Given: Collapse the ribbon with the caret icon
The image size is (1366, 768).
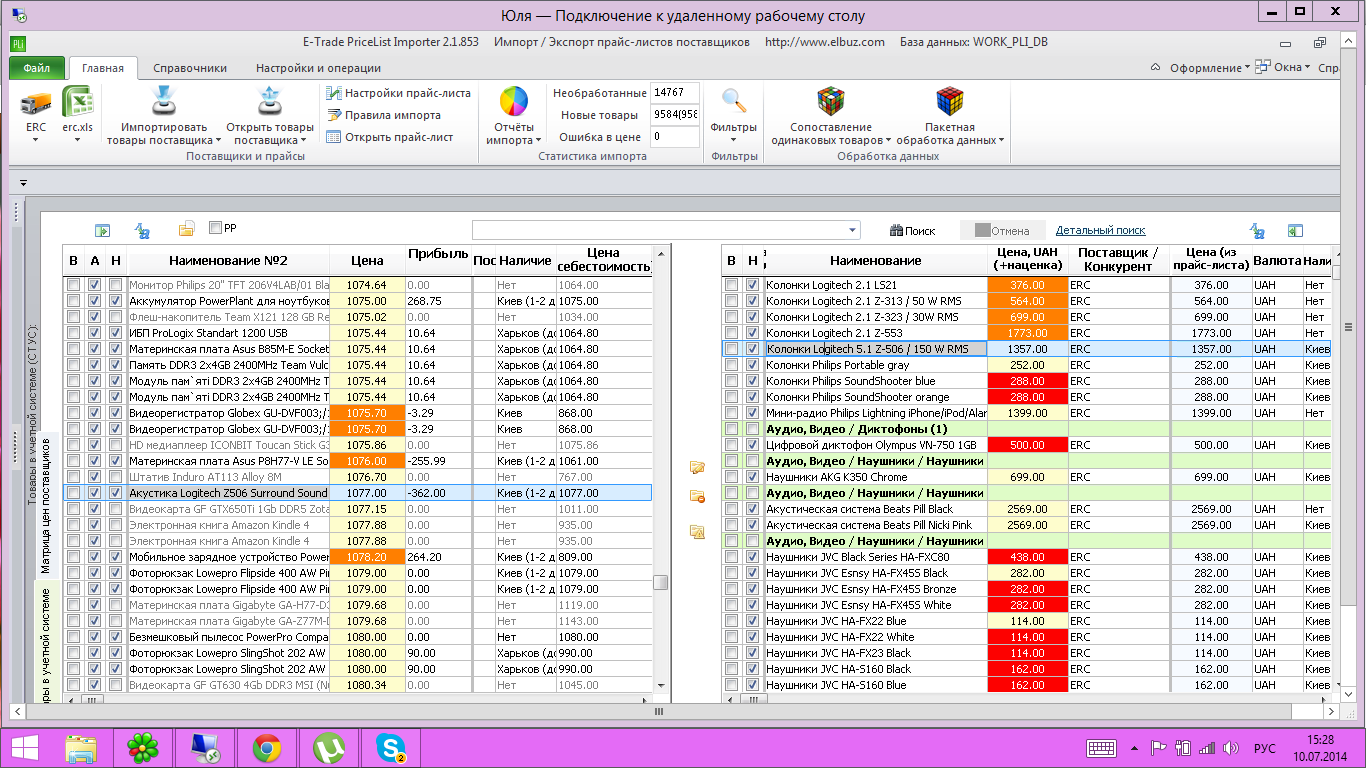Looking at the screenshot, I should [1156, 68].
